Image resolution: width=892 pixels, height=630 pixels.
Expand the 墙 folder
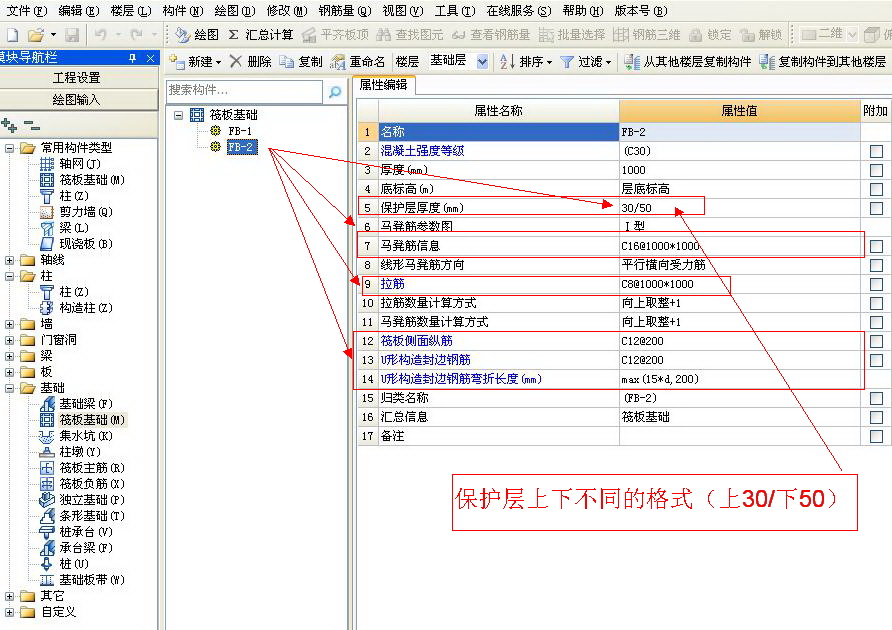(9, 324)
